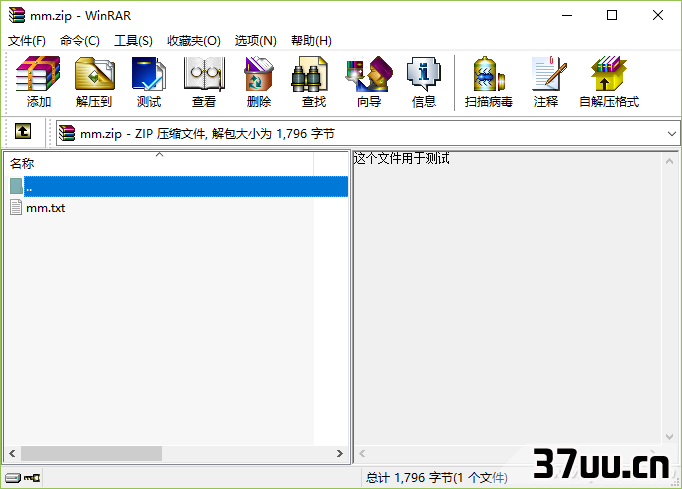Click comment pane scroll down arrow
Image resolution: width=682 pixels, height=489 pixels.
[669, 436]
